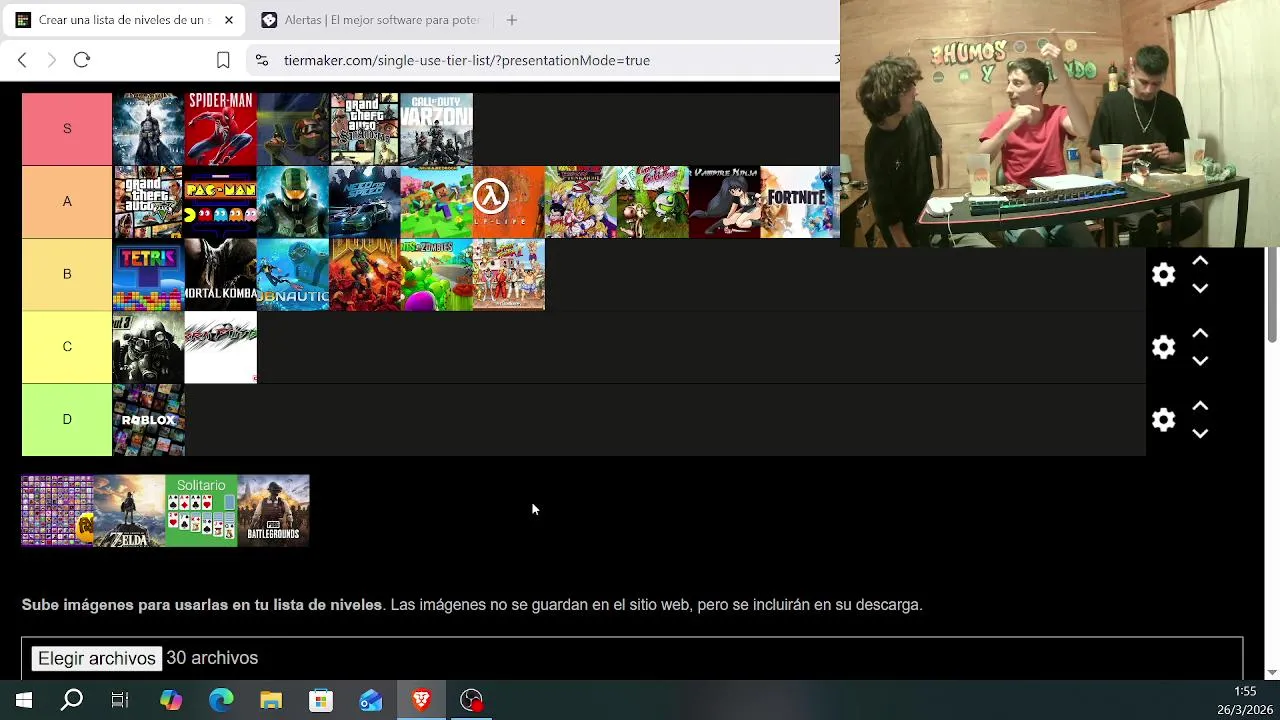Pick the Solitario image from unranked pool

[202, 511]
